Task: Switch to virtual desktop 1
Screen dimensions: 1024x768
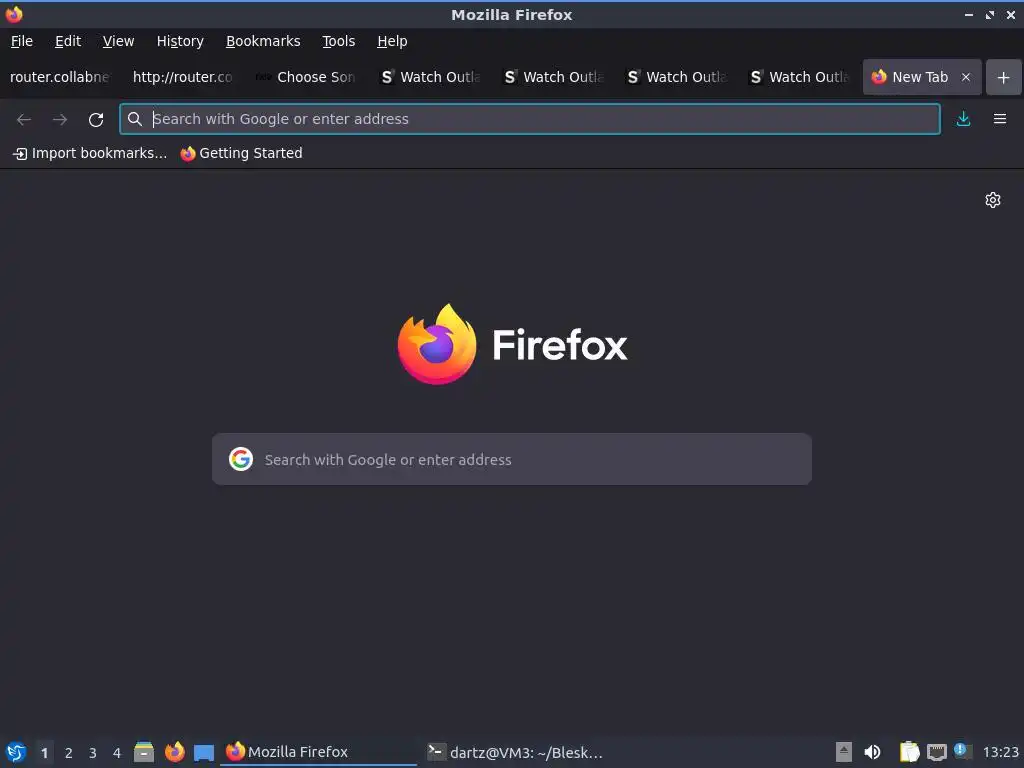Action: coord(44,753)
